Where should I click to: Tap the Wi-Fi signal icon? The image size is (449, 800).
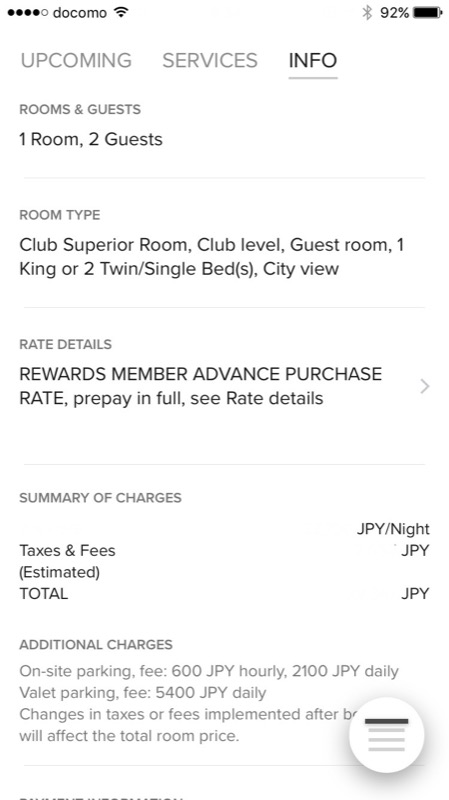121,12
